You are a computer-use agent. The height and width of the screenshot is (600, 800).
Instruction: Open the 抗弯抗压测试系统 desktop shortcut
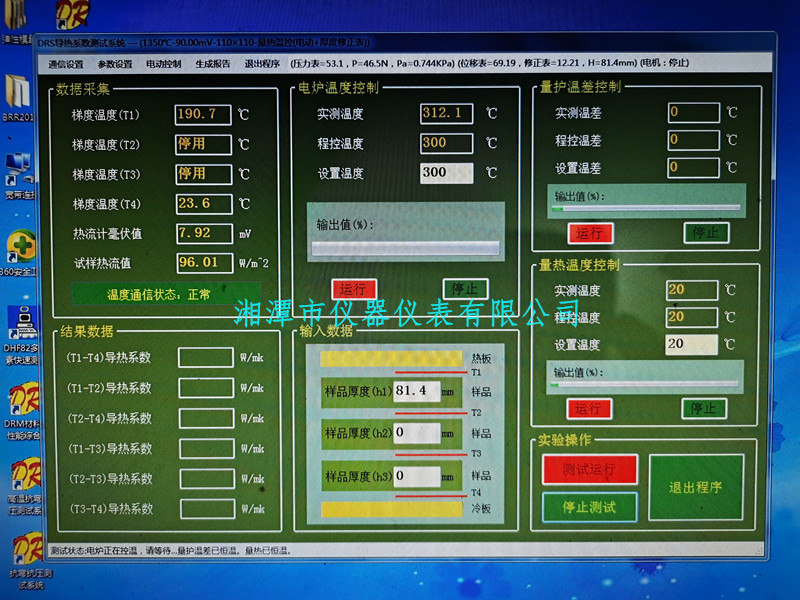pos(24,548)
